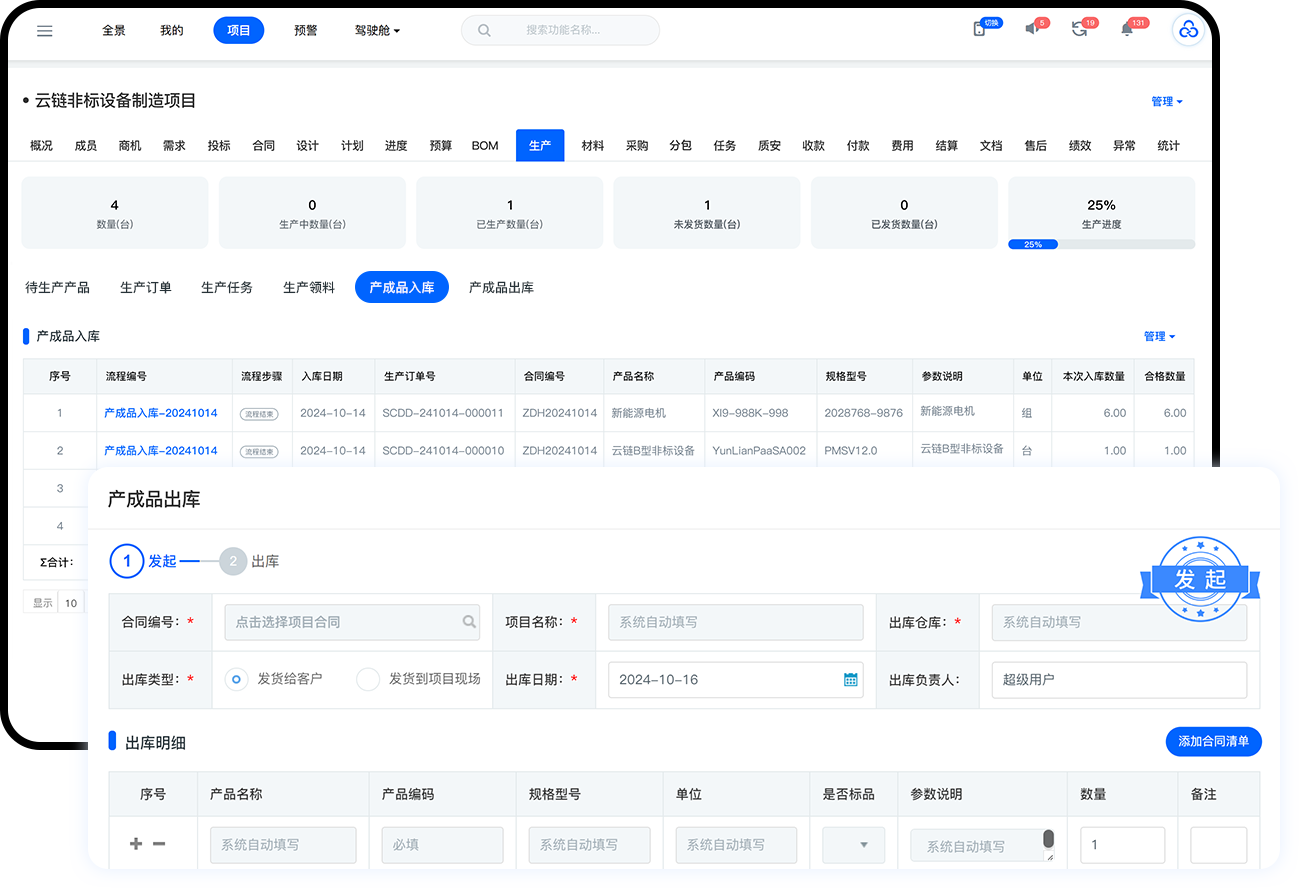Open the announcements speaker icon
The width and height of the screenshot is (1300, 889).
click(1032, 30)
